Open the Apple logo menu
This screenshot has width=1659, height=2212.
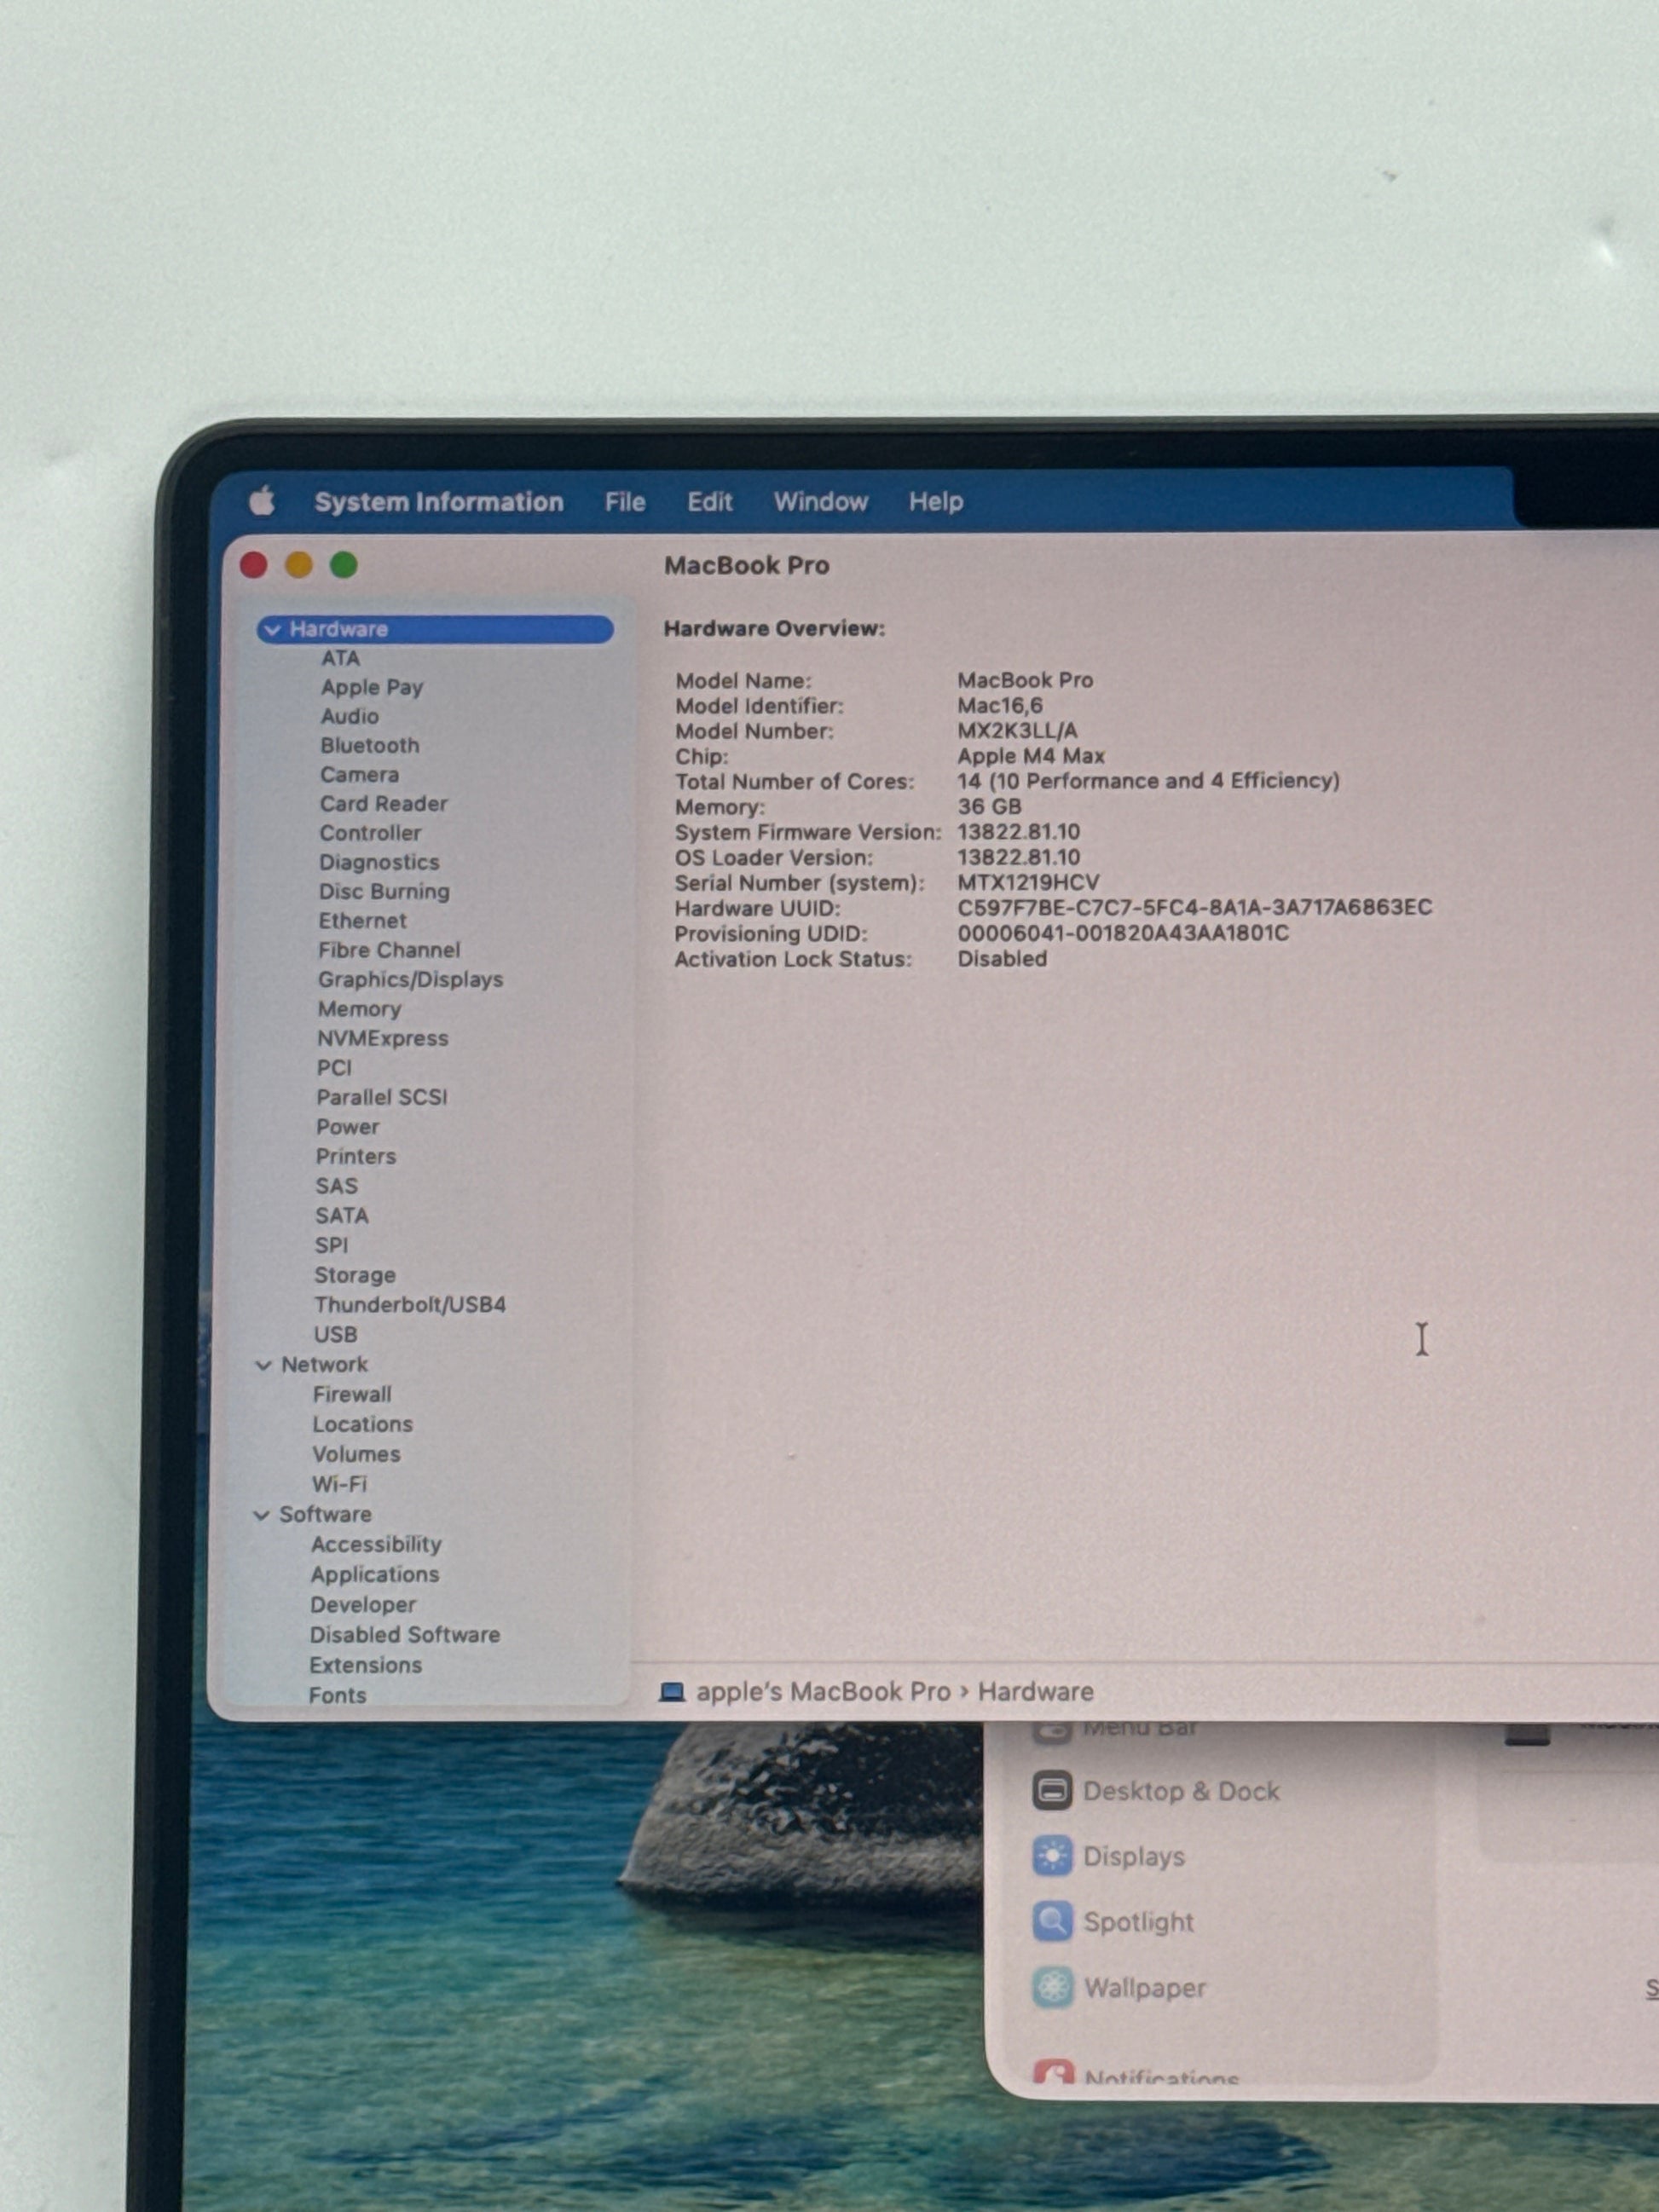click(262, 500)
